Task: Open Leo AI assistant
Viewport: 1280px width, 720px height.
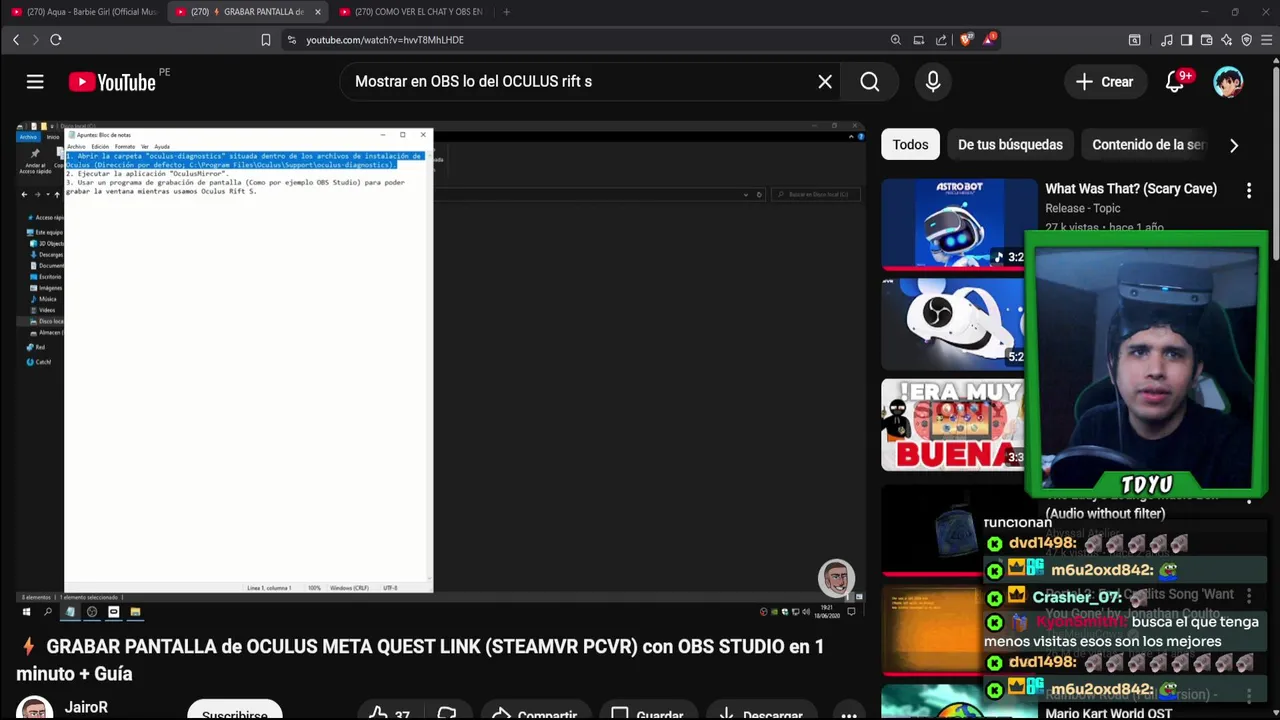Action: point(1226,40)
